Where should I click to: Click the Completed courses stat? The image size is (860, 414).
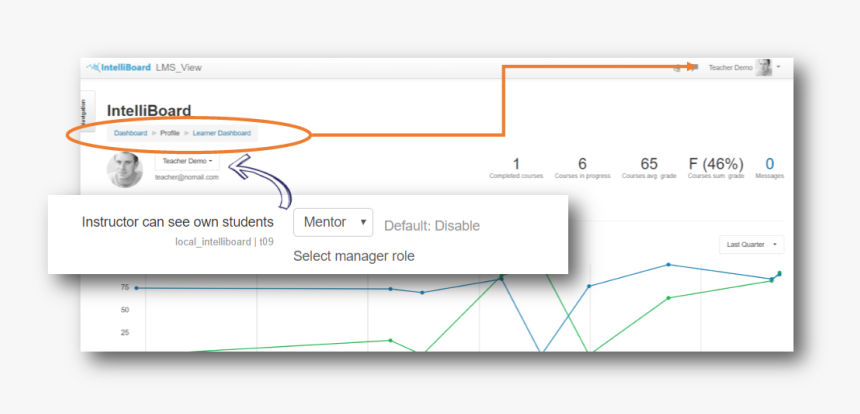coord(515,166)
